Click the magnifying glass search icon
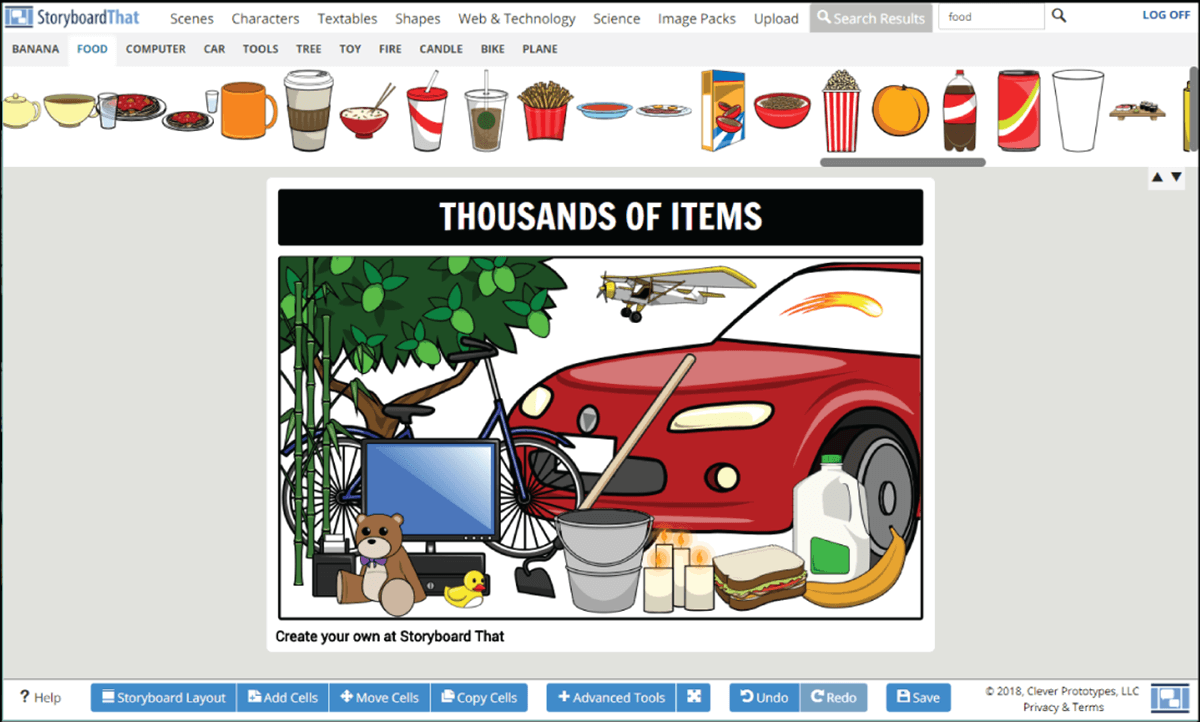1200x722 pixels. 1060,16
